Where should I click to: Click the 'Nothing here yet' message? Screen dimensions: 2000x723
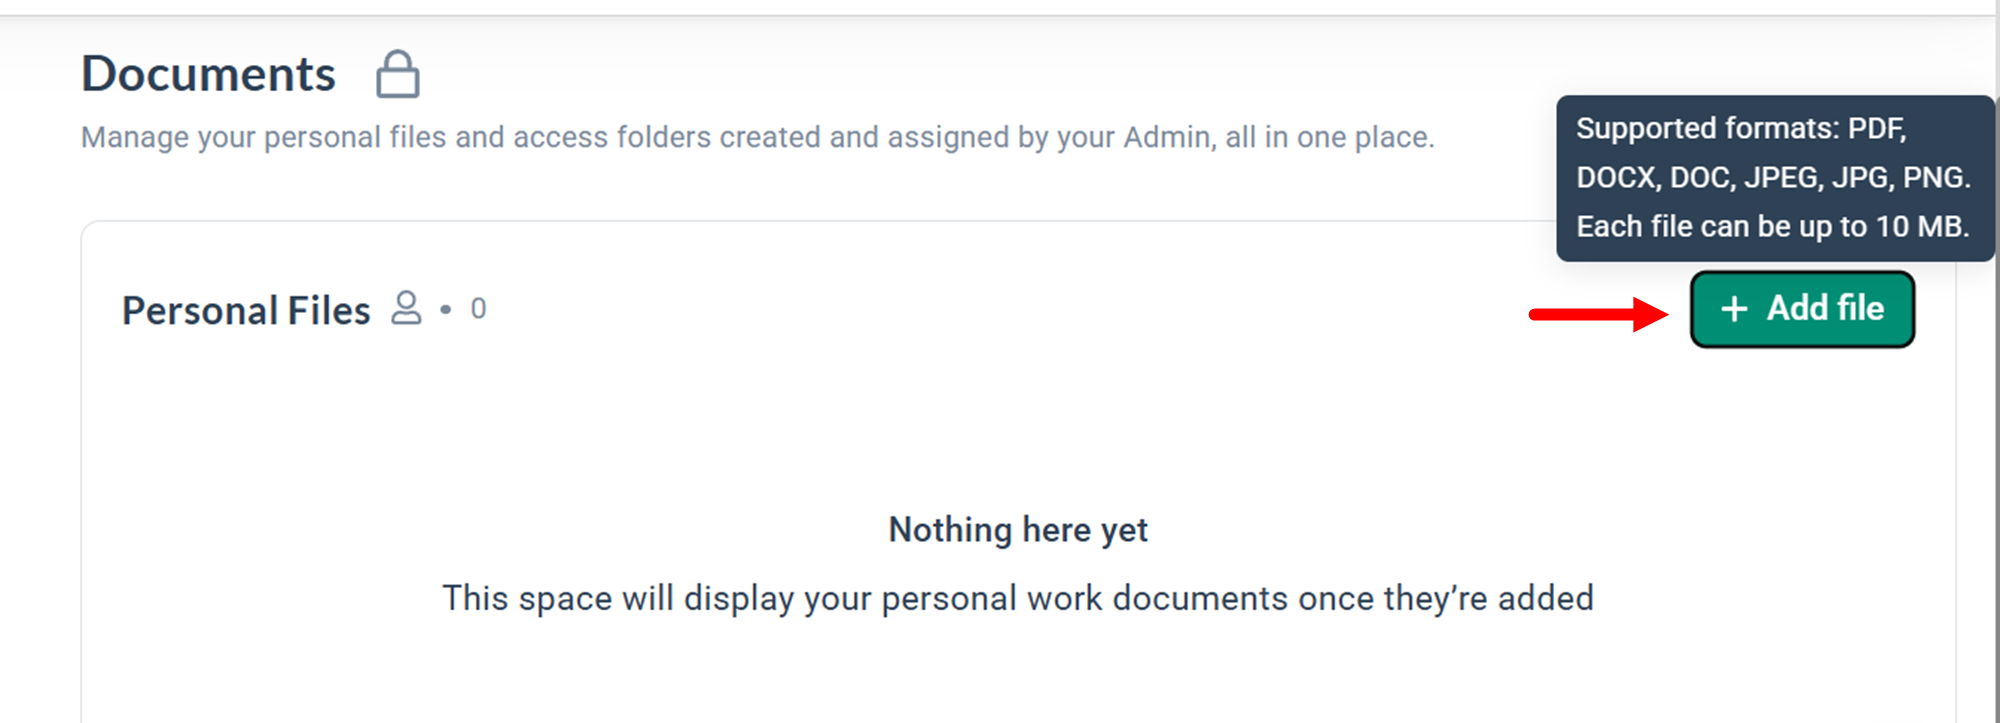[1018, 530]
